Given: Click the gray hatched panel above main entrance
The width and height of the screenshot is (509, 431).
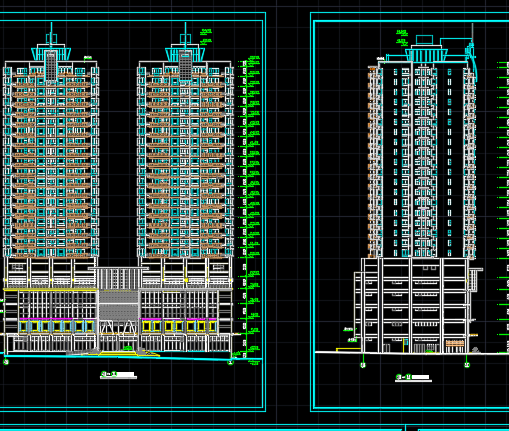Looking at the screenshot, I should pos(119,305).
